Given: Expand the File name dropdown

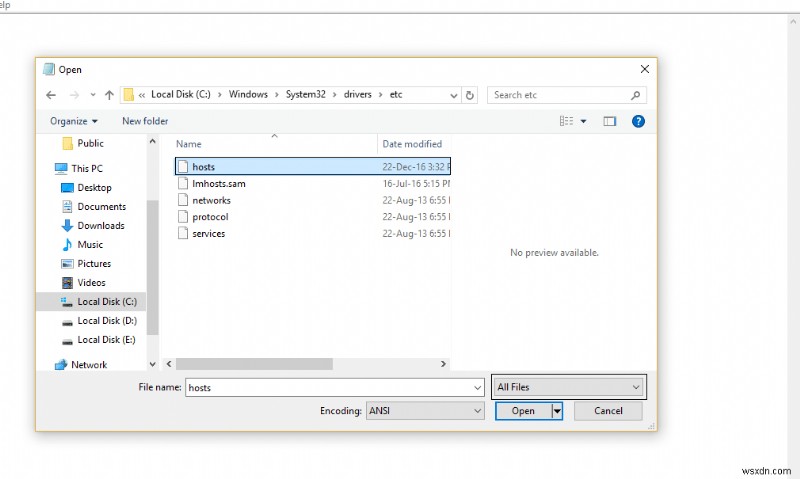Looking at the screenshot, I should pyautogui.click(x=478, y=388).
